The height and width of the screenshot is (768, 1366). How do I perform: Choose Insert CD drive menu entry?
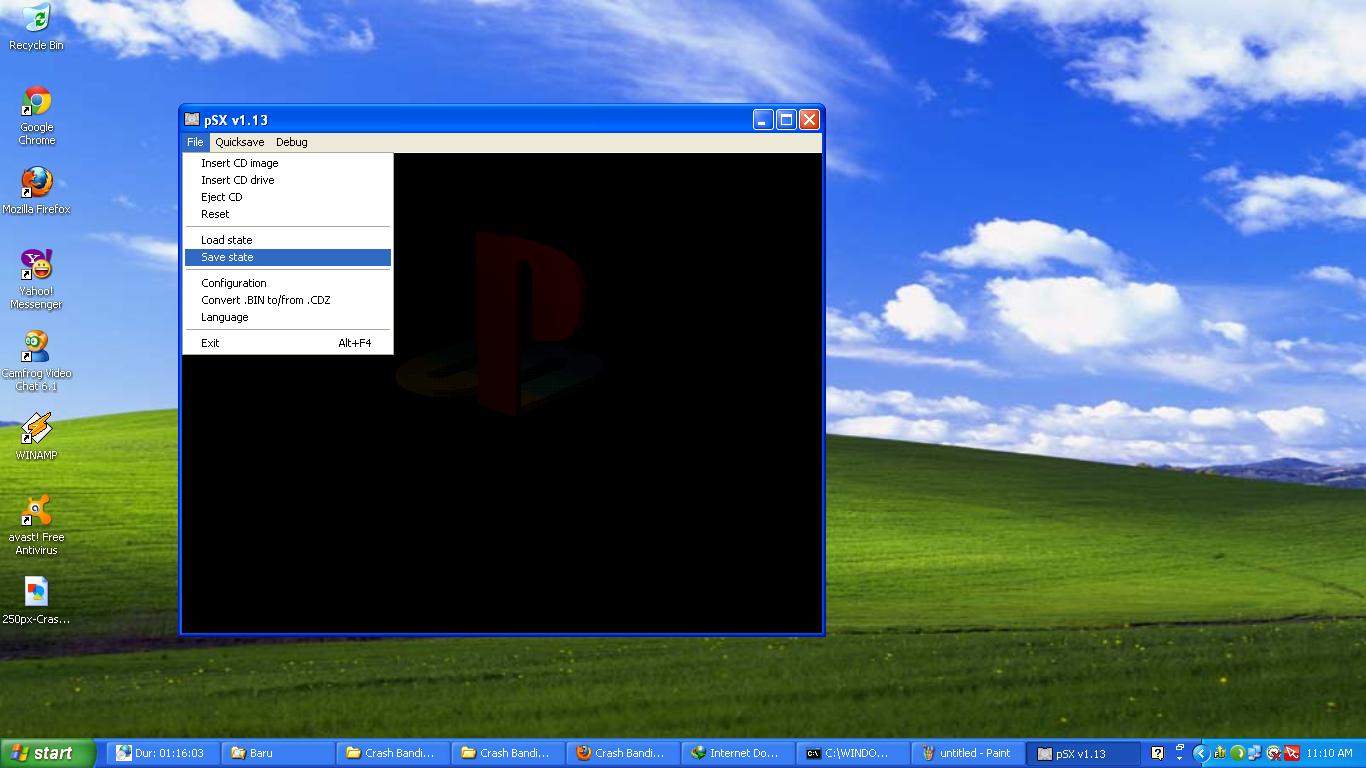288,180
